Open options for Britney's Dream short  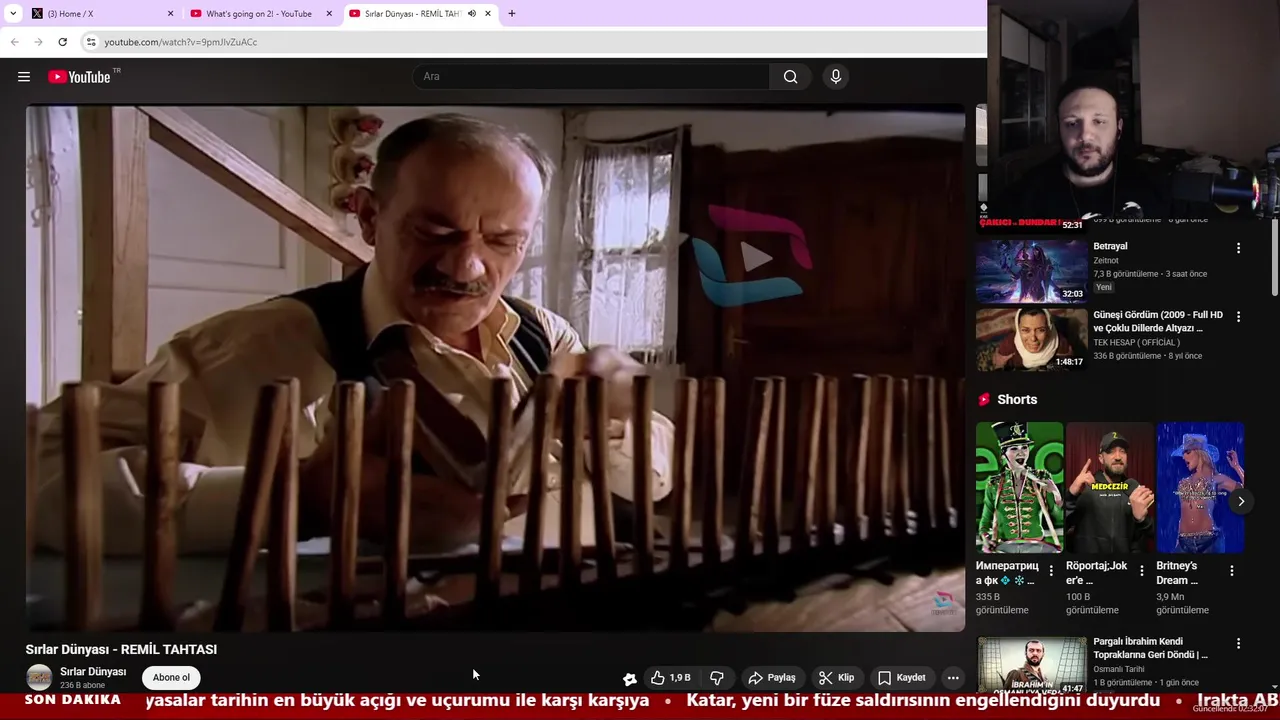(x=1232, y=571)
